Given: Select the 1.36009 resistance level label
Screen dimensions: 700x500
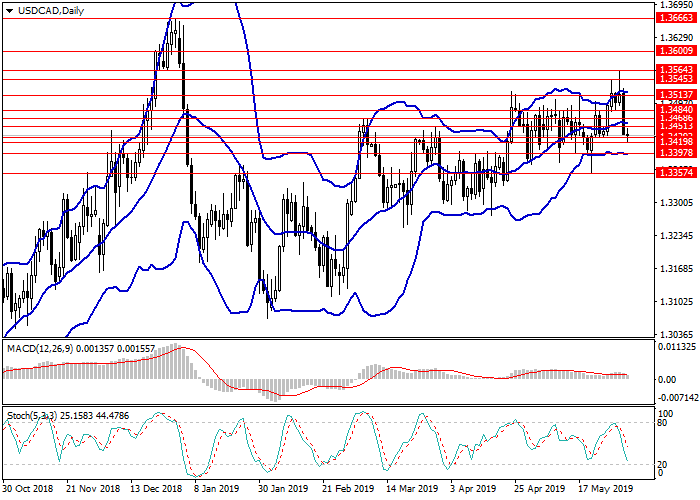Looking at the screenshot, I should [675, 50].
